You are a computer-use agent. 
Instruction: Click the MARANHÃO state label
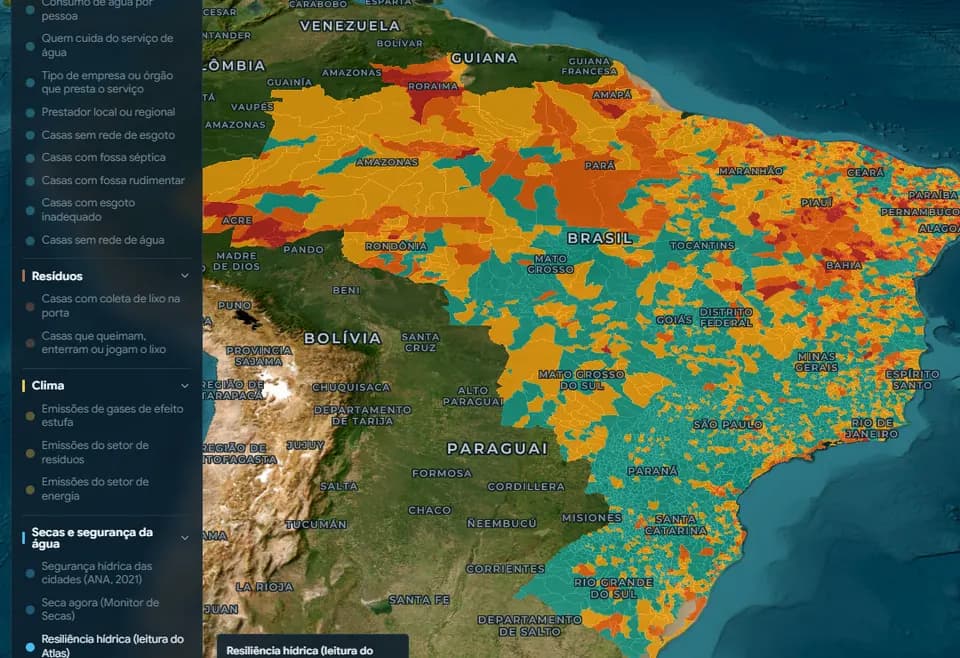pyautogui.click(x=751, y=171)
